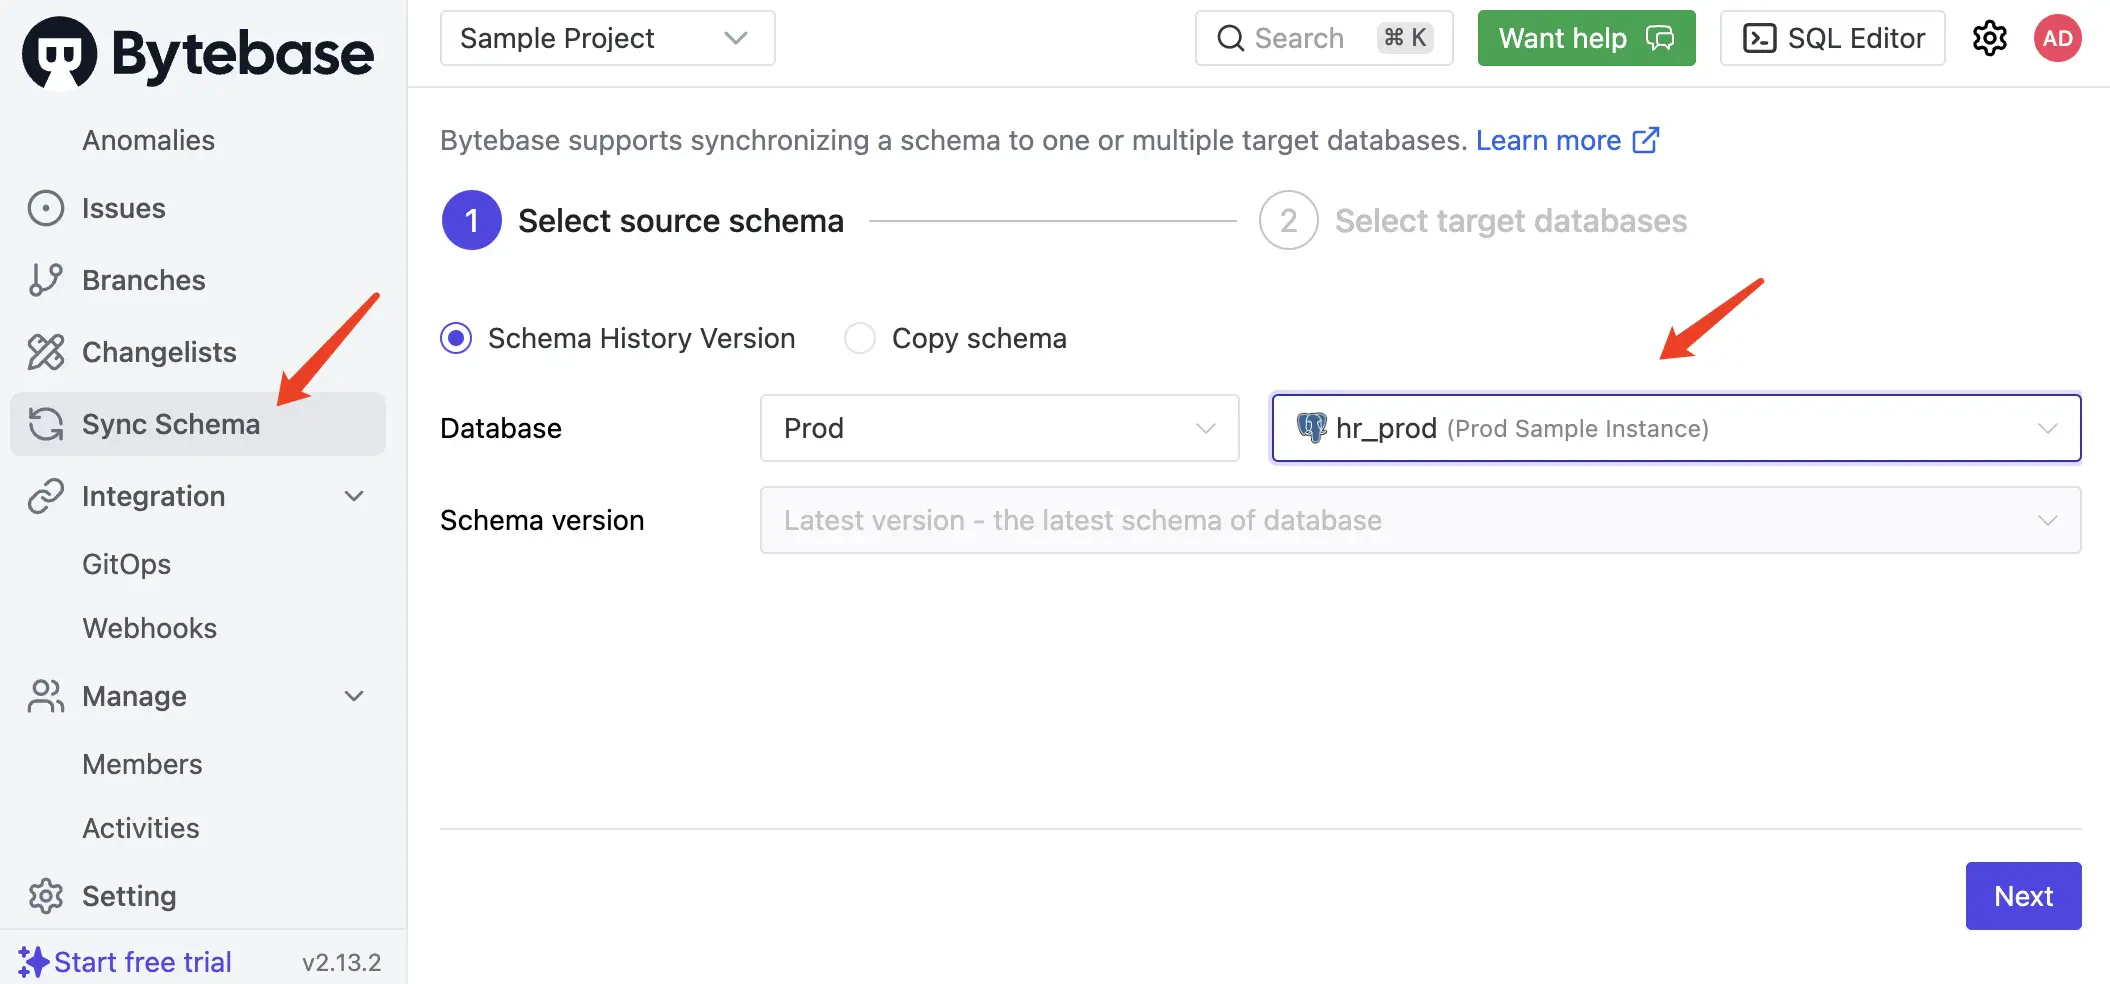Open the hr_prod database dropdown
Image resolution: width=2110 pixels, height=984 pixels.
tap(1675, 428)
